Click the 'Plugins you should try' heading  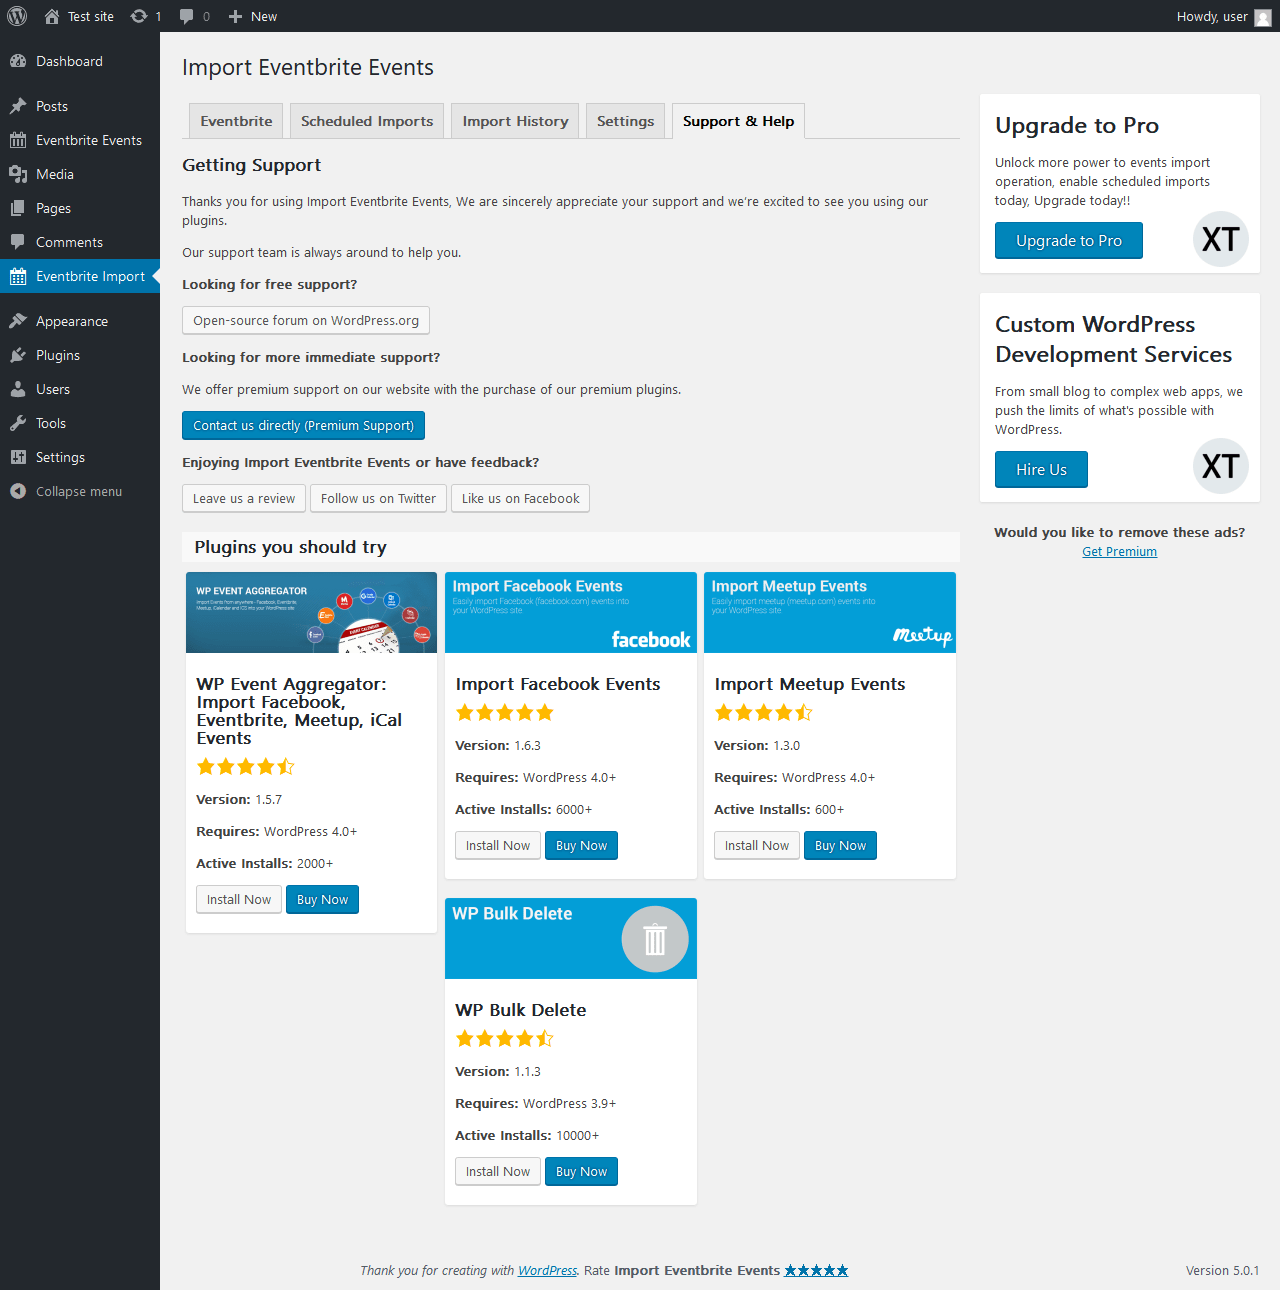tap(290, 547)
